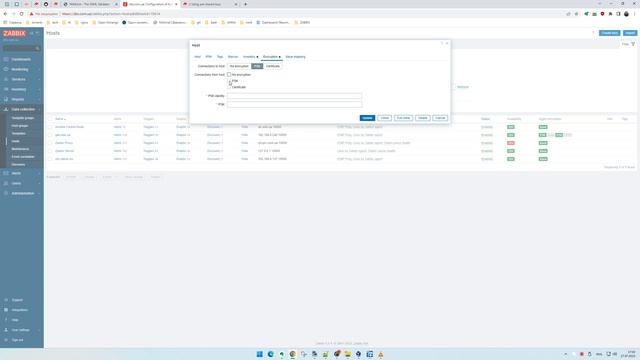The height and width of the screenshot is (360, 640).
Task: Hide the sidebar using the hide icon
Action: coord(38,33)
